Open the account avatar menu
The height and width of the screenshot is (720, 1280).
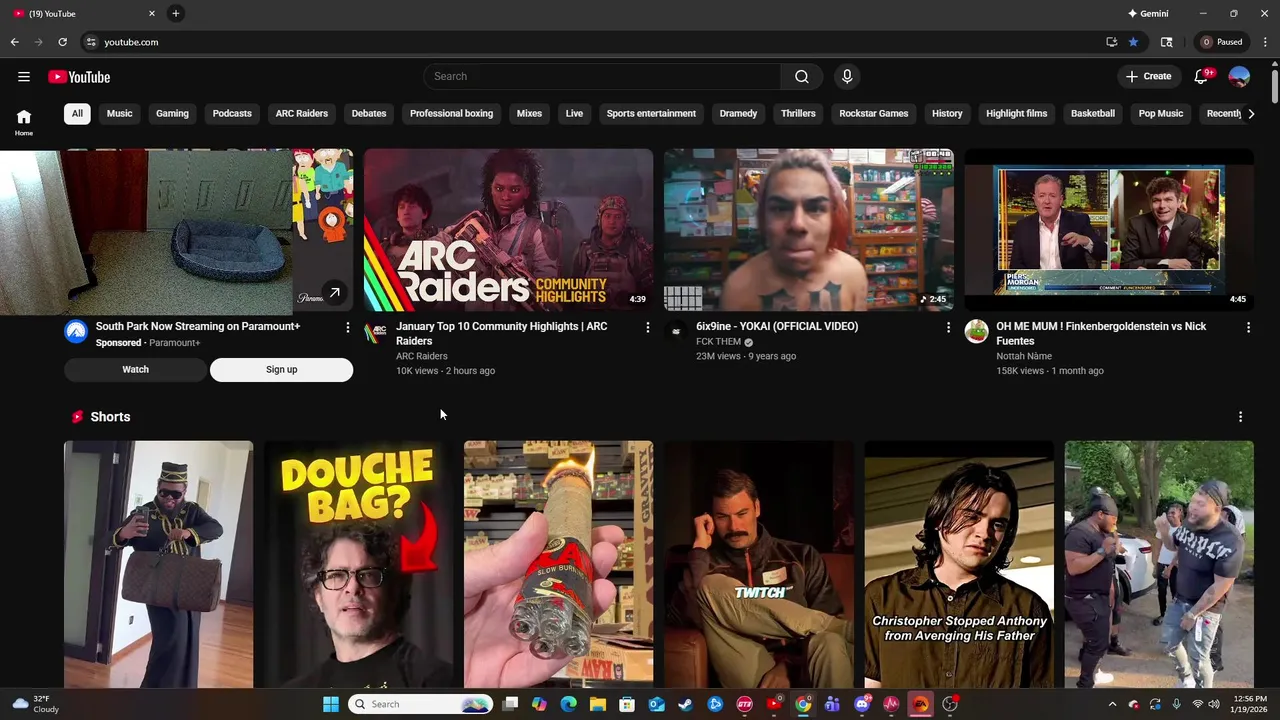tap(1239, 77)
